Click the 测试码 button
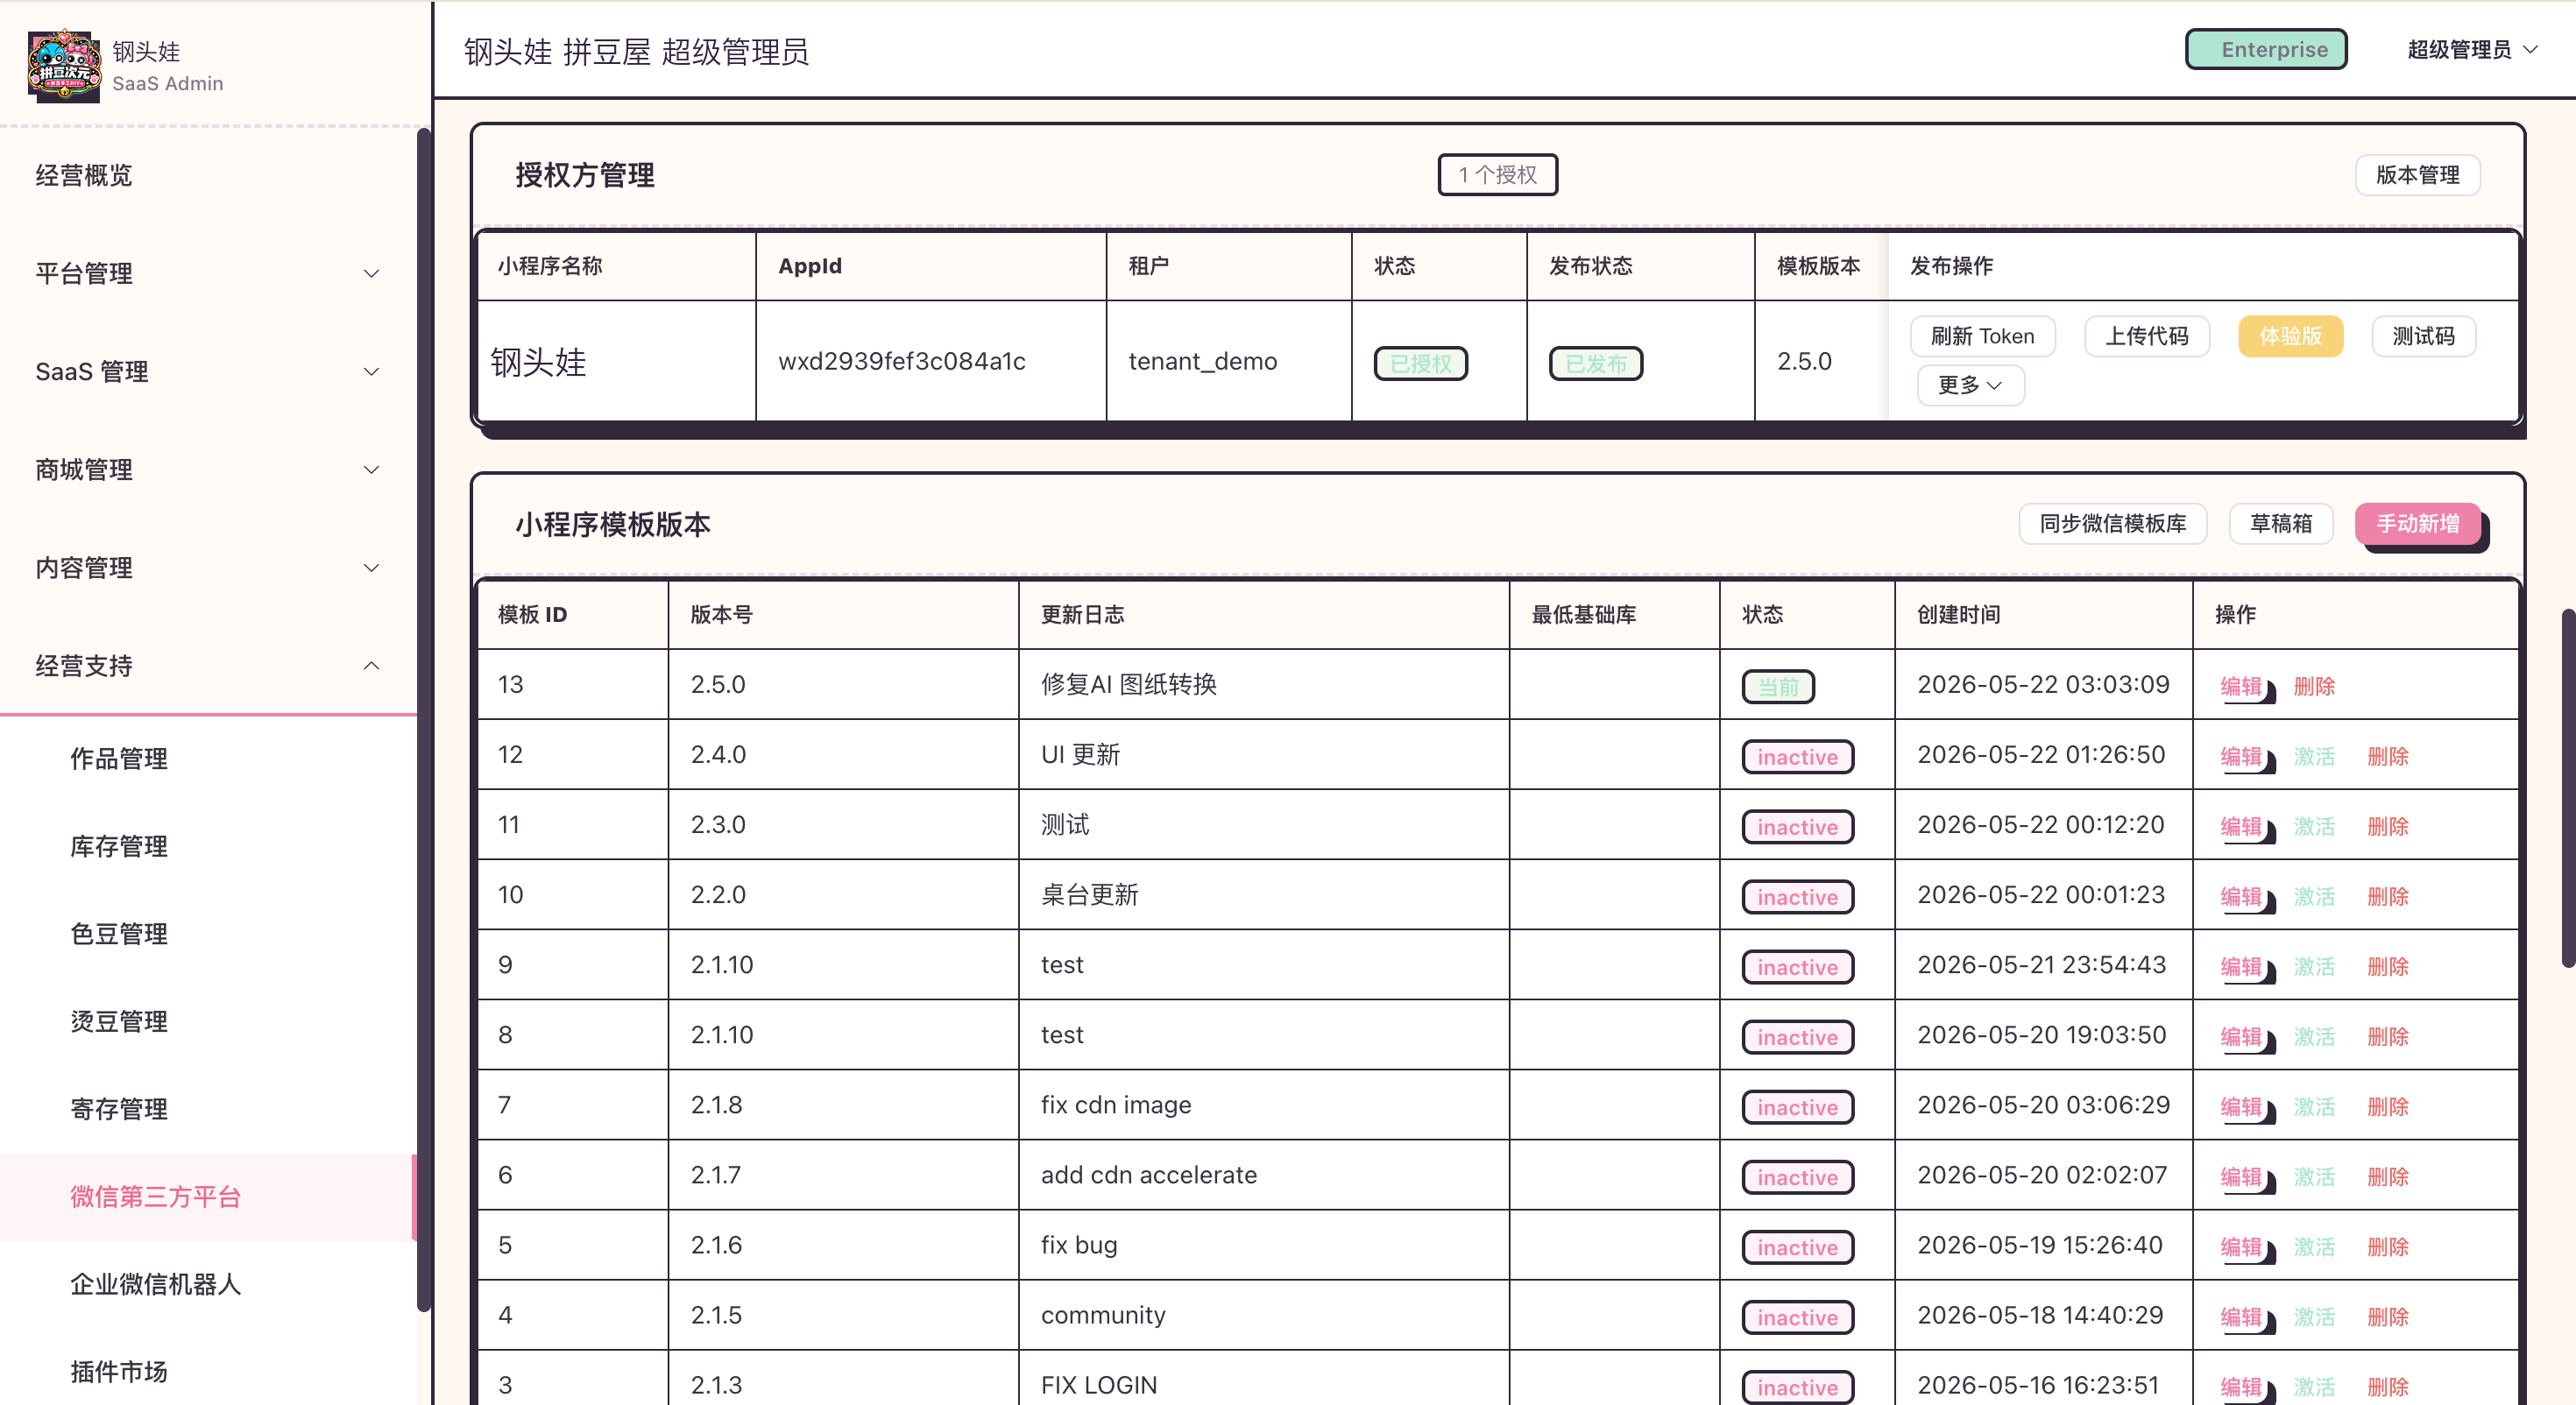Screen dimensions: 2576x1405 click(2423, 336)
